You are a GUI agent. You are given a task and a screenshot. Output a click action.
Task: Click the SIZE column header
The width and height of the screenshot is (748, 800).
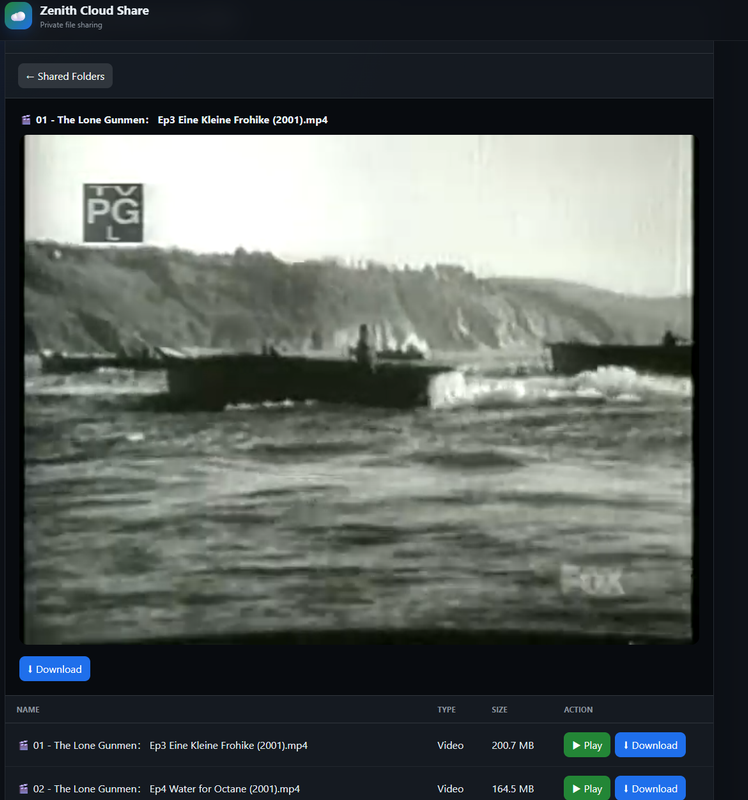[x=500, y=710]
